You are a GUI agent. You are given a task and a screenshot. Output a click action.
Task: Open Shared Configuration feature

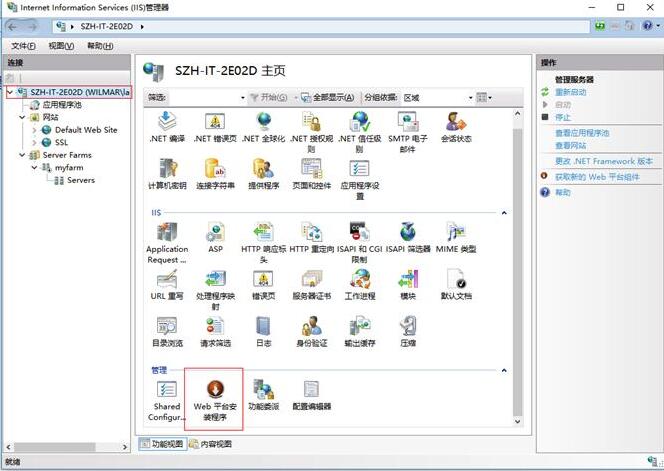point(167,400)
